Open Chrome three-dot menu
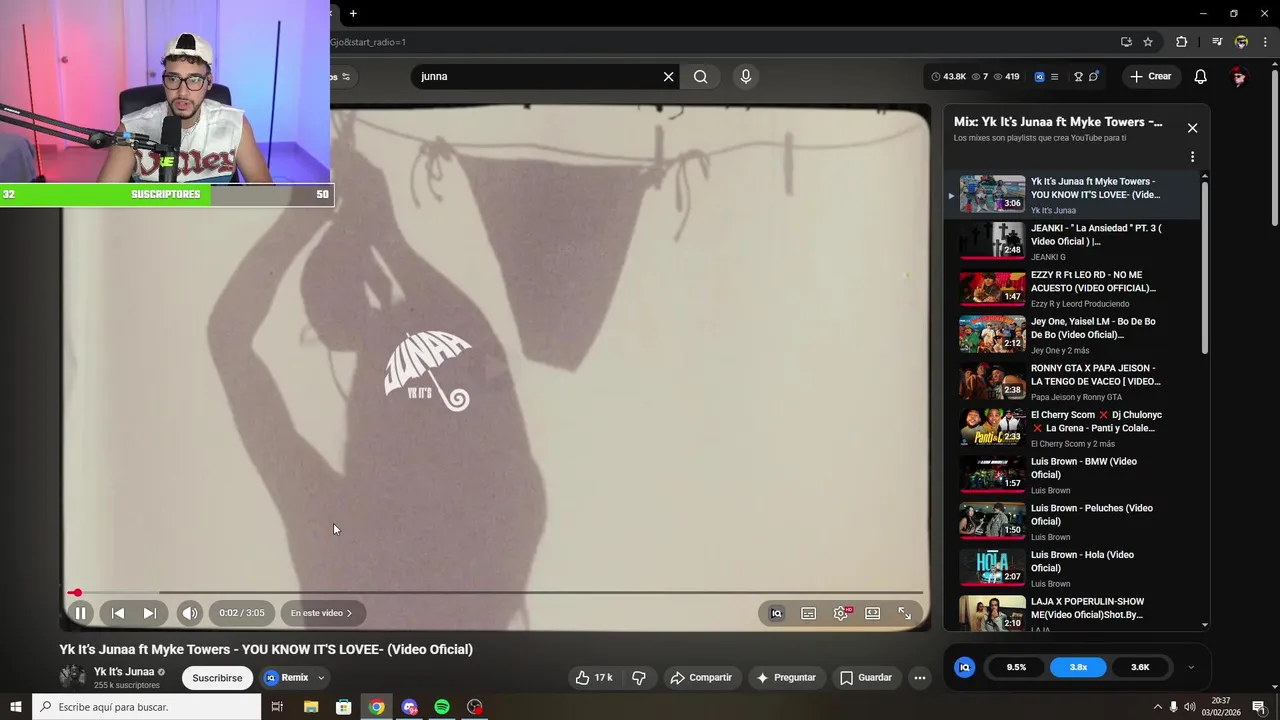Viewport: 1280px width, 720px height. [1265, 42]
